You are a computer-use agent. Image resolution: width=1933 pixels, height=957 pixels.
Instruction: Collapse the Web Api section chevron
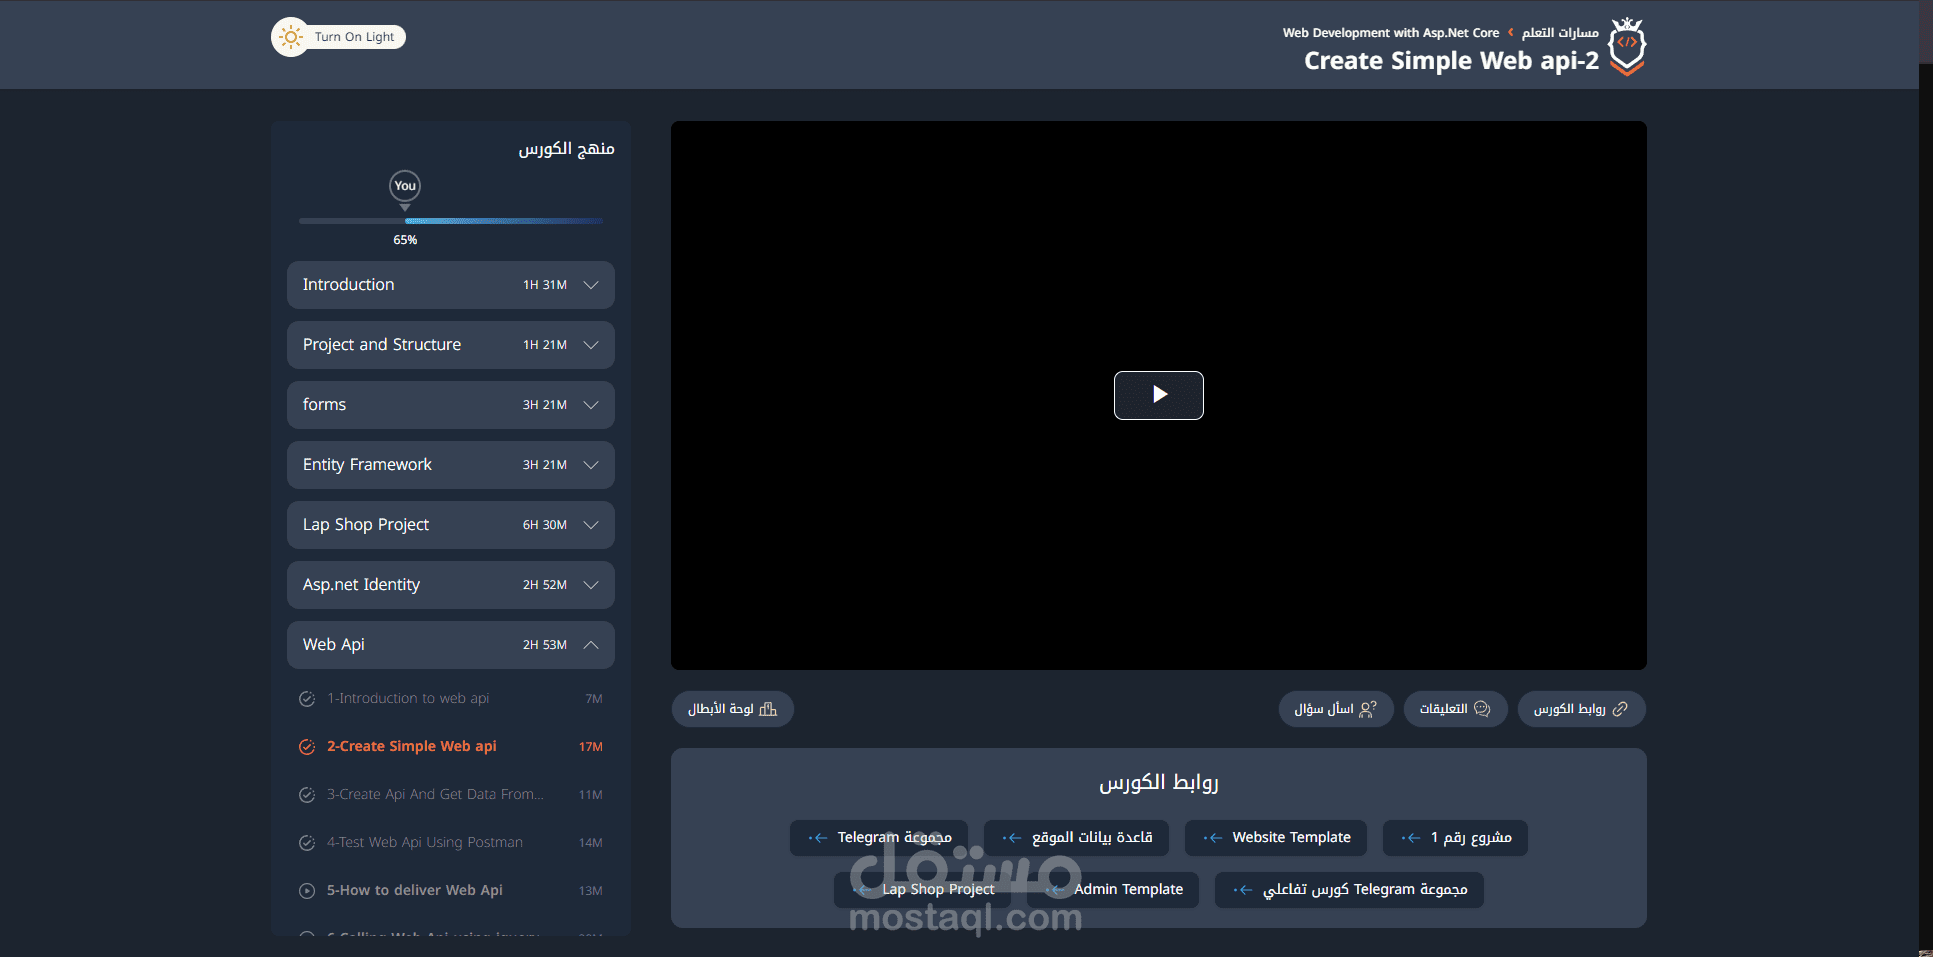pyautogui.click(x=591, y=645)
